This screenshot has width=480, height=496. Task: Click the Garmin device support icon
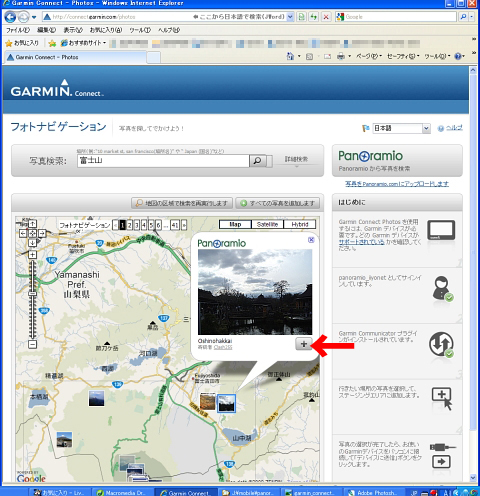pos(441,230)
